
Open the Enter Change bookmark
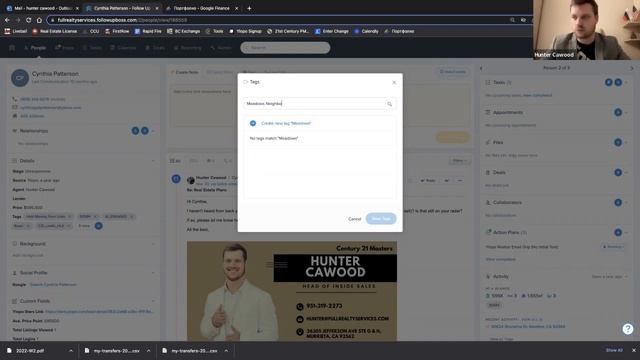tap(332, 31)
